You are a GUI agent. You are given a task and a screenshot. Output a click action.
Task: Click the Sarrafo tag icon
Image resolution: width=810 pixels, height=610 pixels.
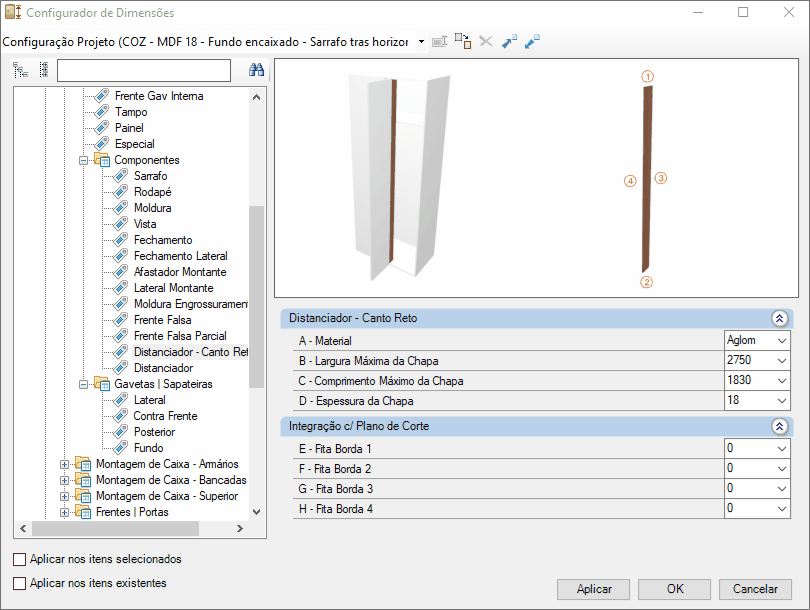(121, 176)
